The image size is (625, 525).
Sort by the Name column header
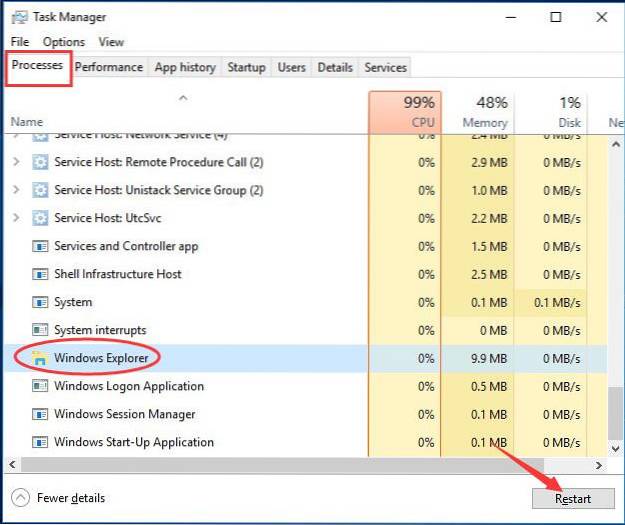(27, 122)
